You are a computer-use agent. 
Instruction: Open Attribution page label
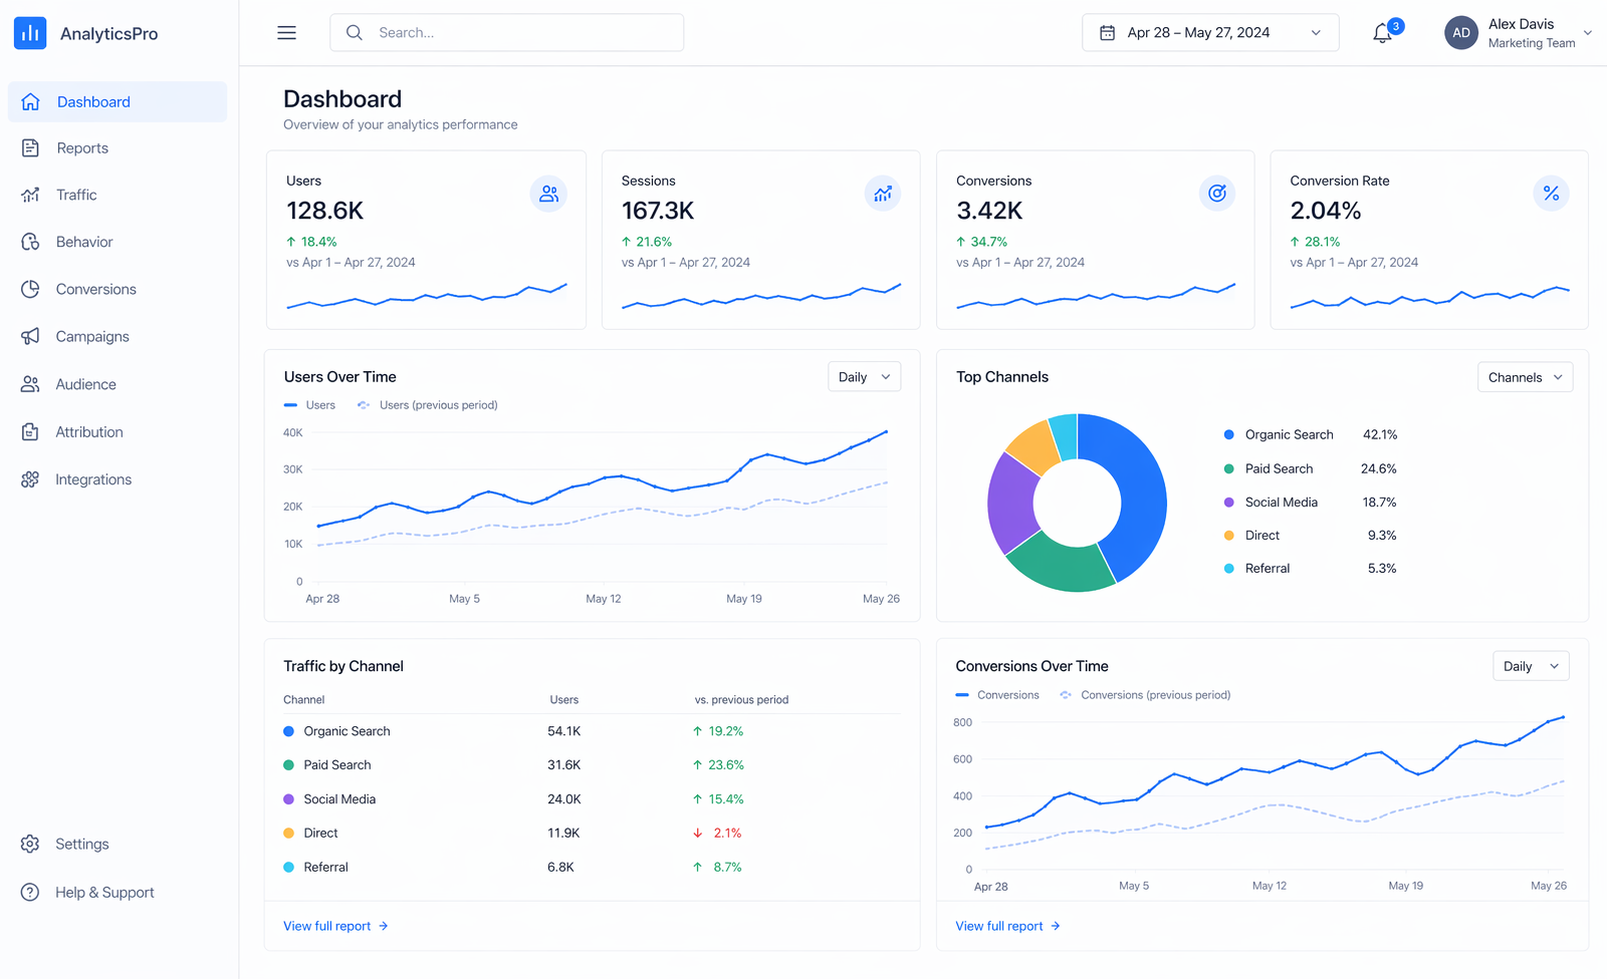click(x=89, y=432)
